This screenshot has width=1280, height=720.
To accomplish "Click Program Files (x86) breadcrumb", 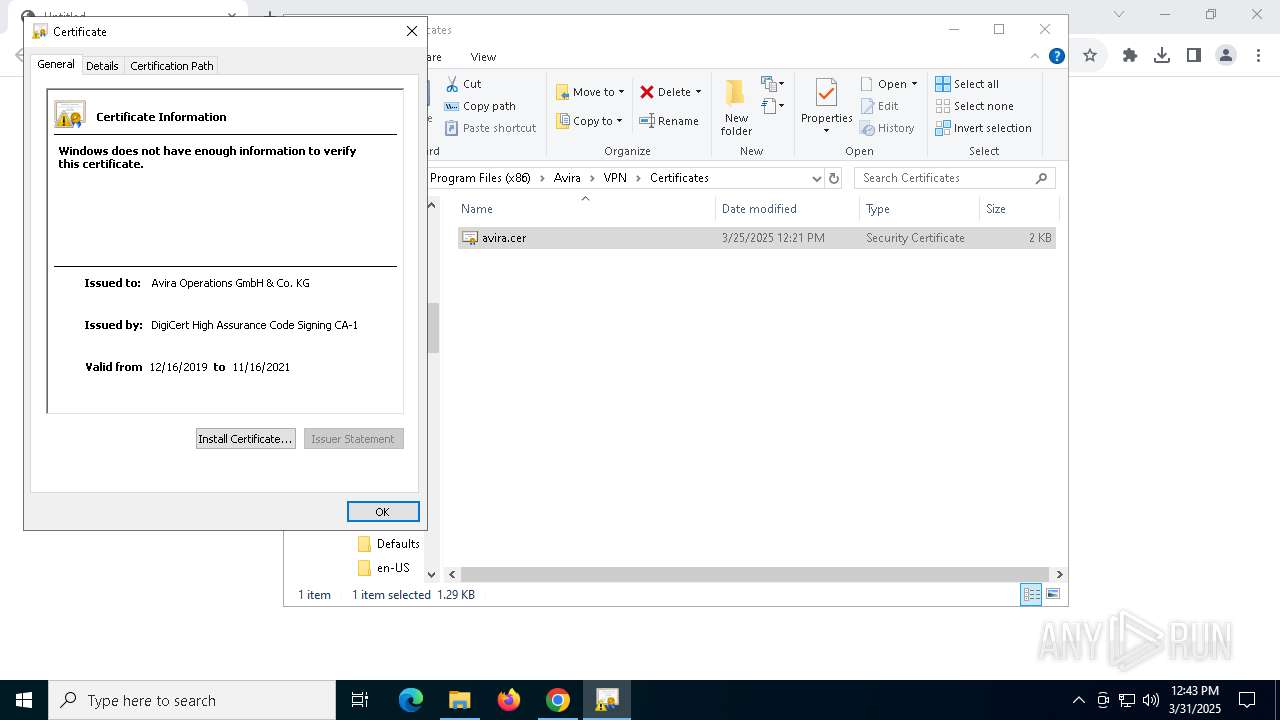I will tap(480, 178).
